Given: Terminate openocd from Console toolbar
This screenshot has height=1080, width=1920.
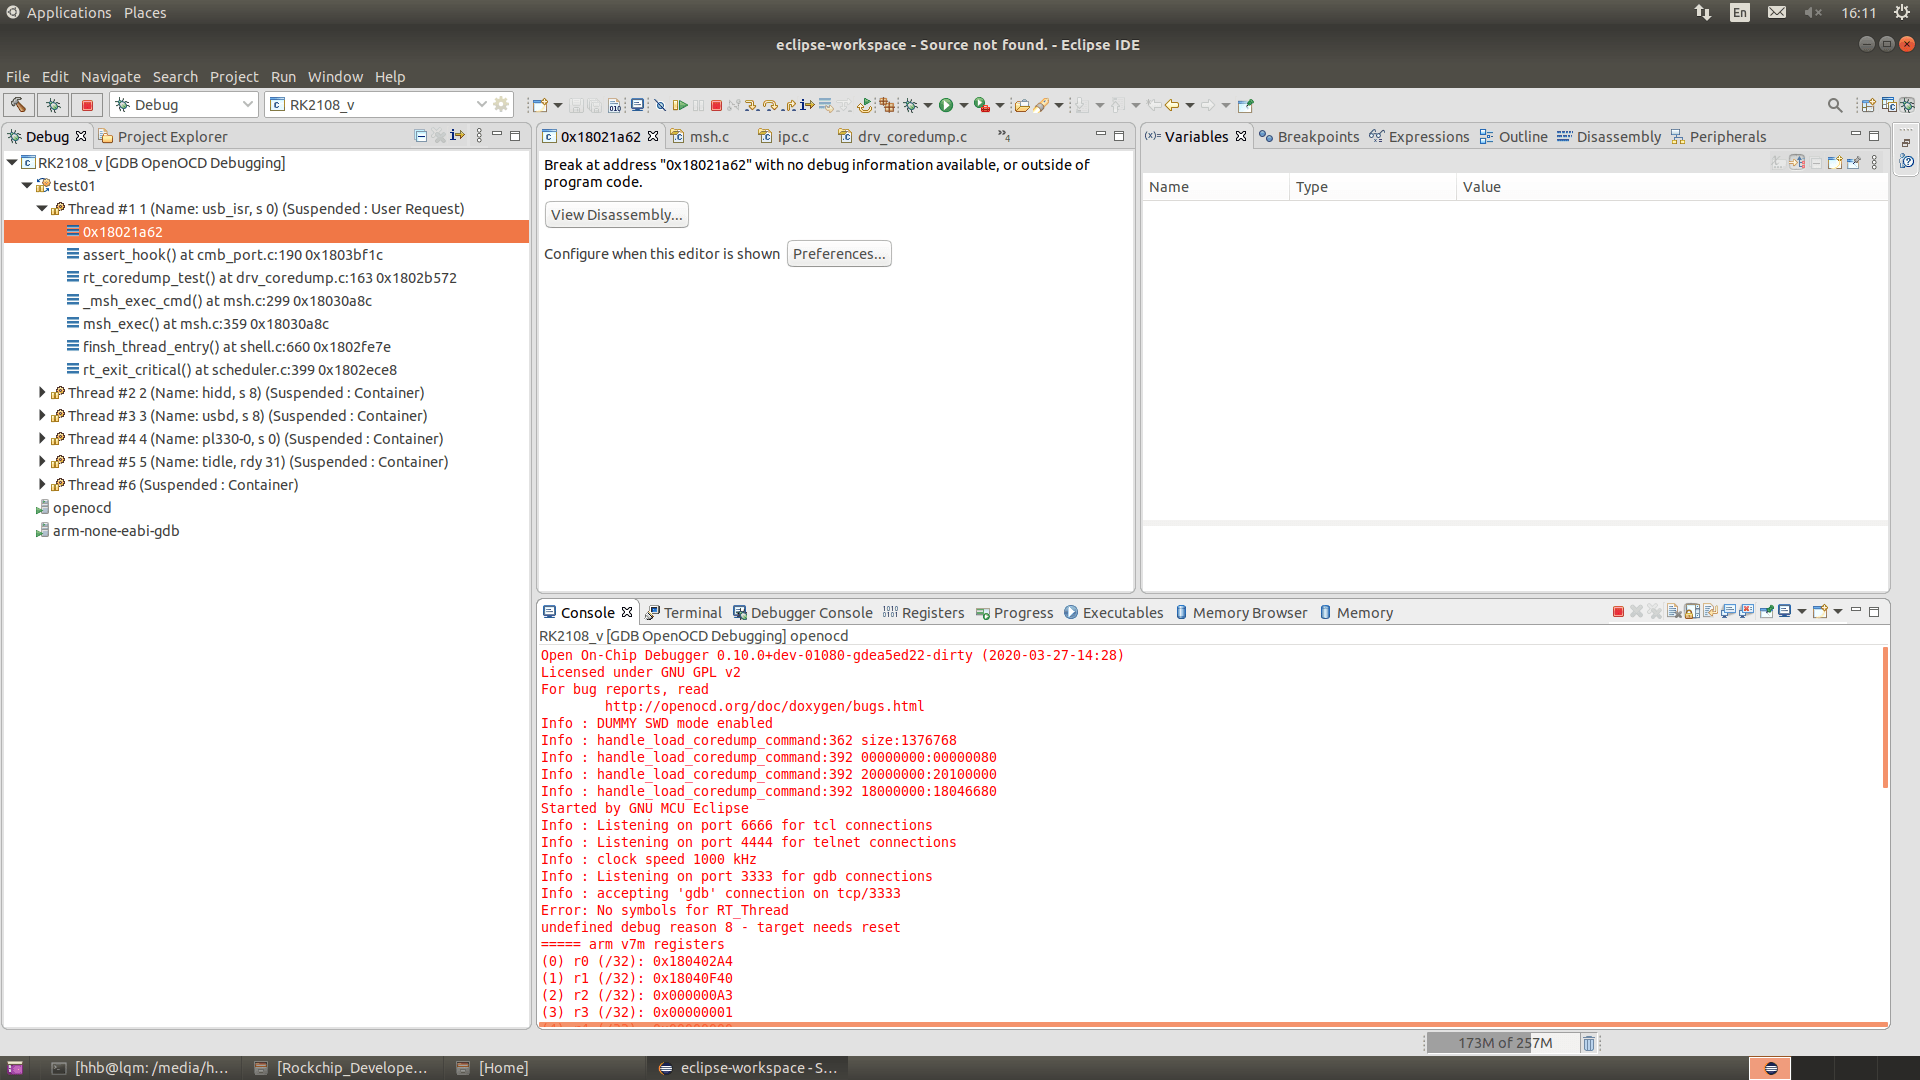Looking at the screenshot, I should [x=1618, y=612].
